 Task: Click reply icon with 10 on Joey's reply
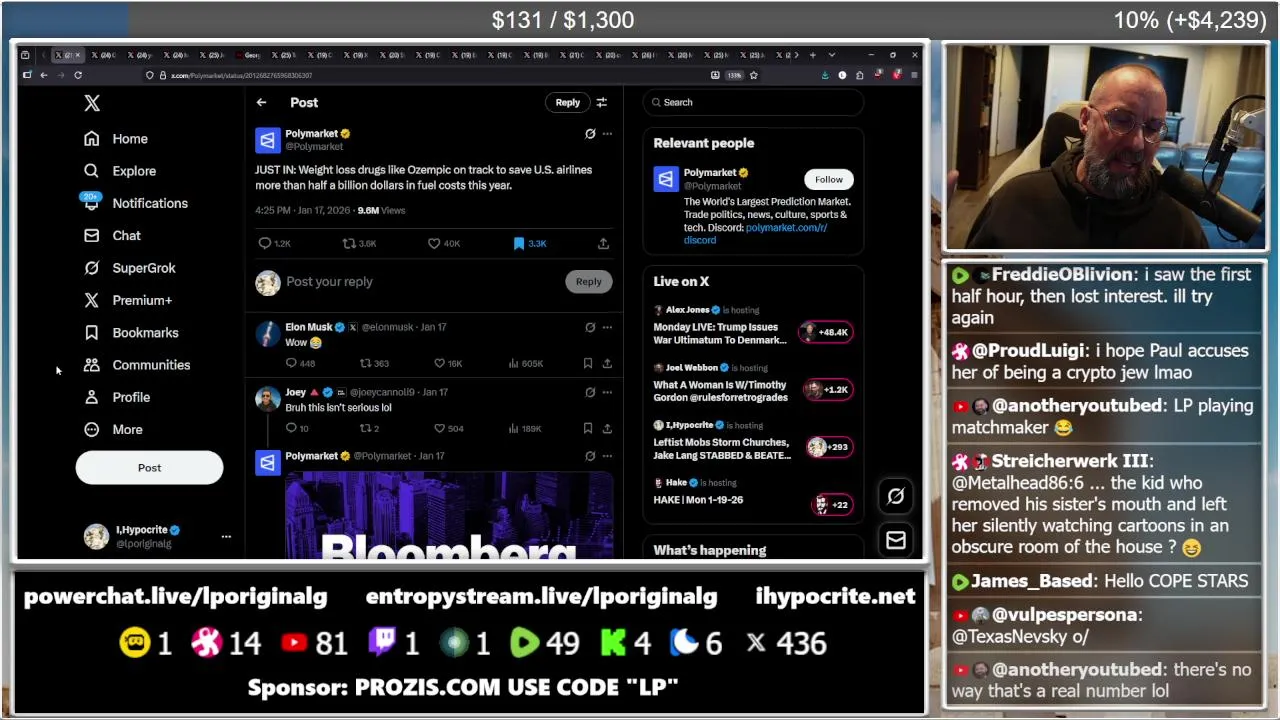(291, 429)
